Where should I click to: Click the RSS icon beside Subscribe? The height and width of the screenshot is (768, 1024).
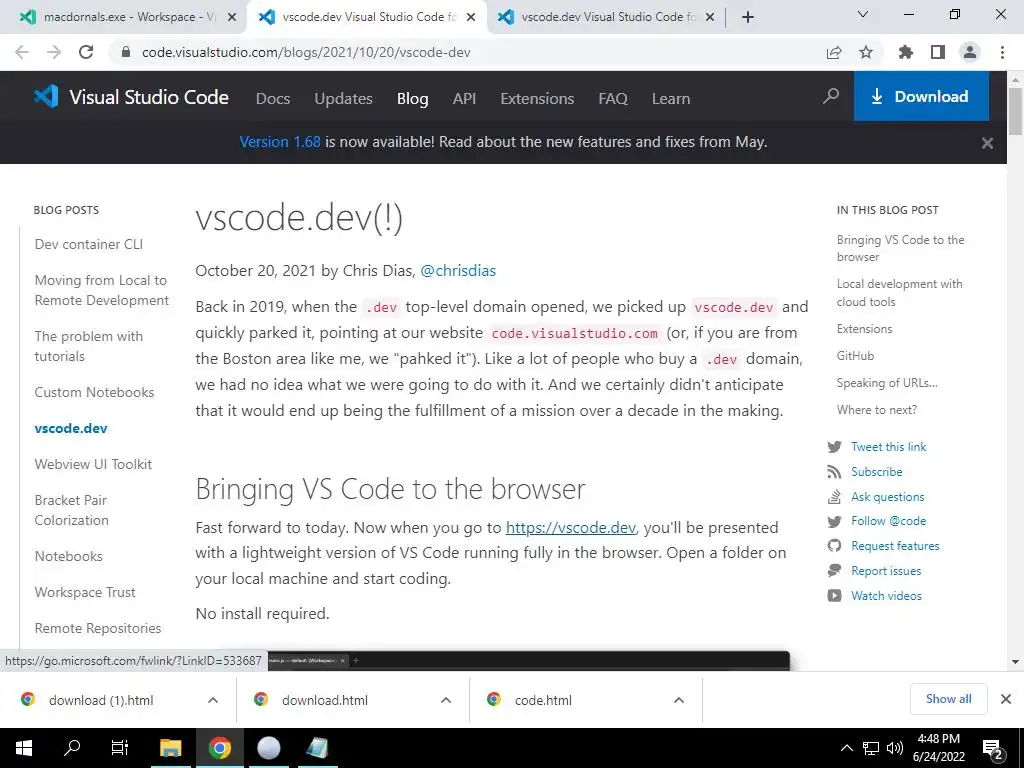pos(834,472)
